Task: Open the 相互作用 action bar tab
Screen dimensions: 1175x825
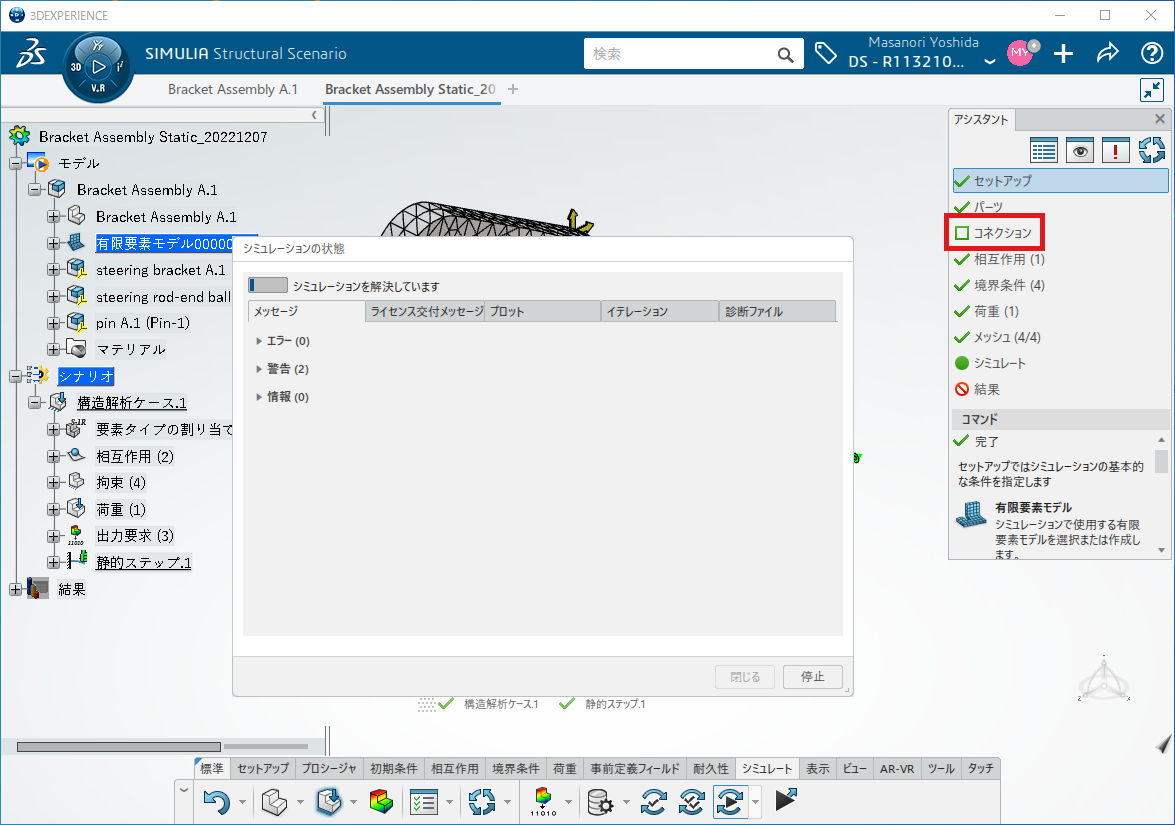Action: pyautogui.click(x=455, y=769)
